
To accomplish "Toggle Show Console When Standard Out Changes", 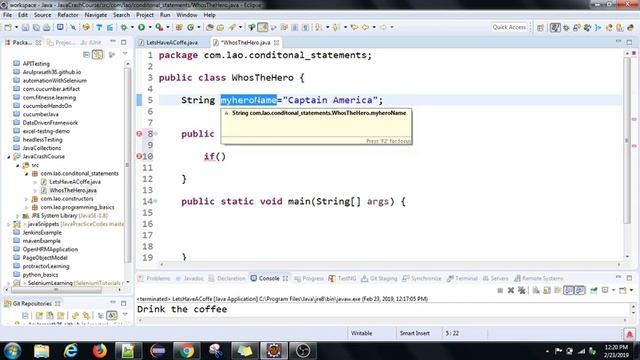I will (569, 290).
